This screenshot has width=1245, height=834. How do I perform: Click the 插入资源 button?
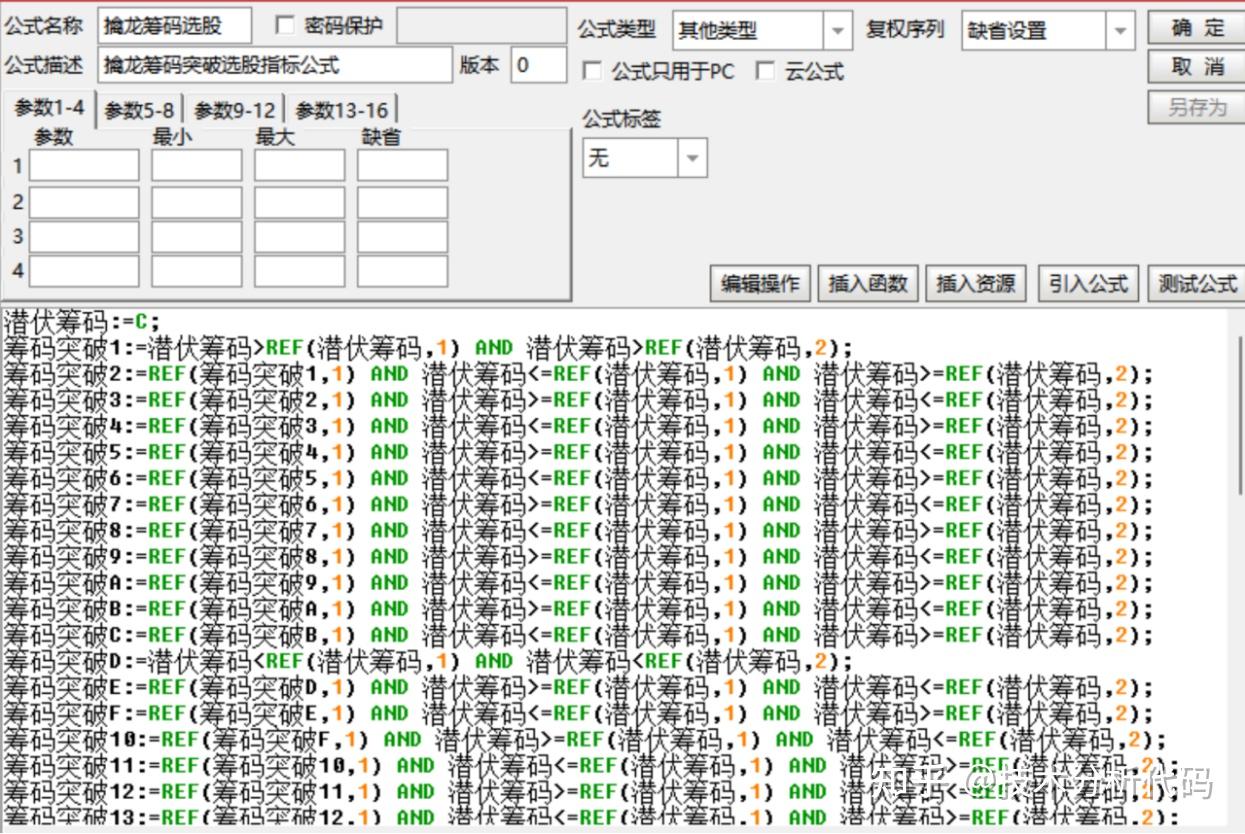[x=975, y=283]
